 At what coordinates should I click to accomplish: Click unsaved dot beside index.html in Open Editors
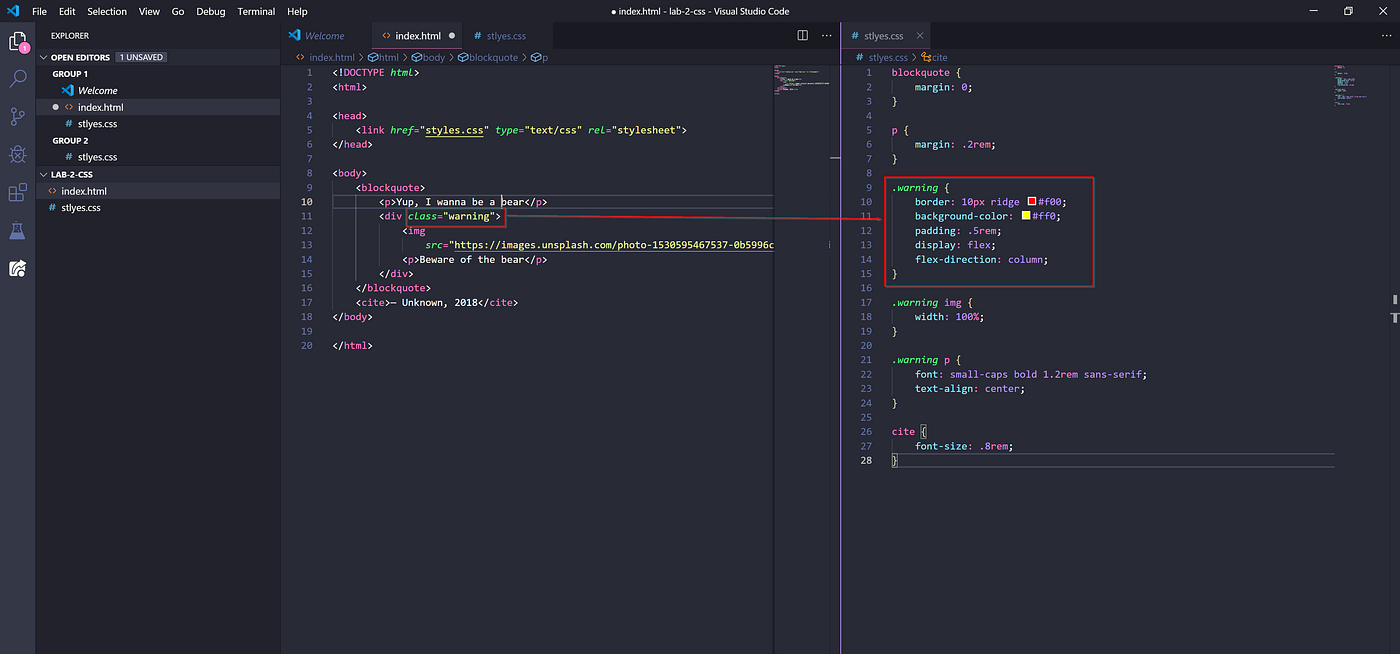(x=56, y=107)
